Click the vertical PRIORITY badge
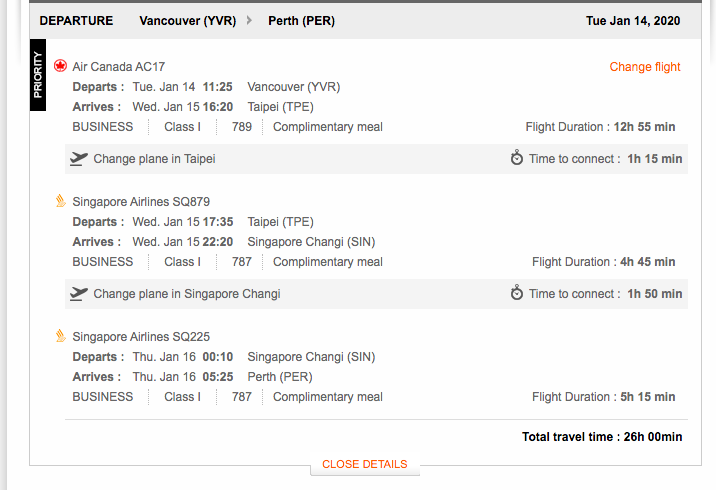This screenshot has height=490, width=716. click(38, 75)
